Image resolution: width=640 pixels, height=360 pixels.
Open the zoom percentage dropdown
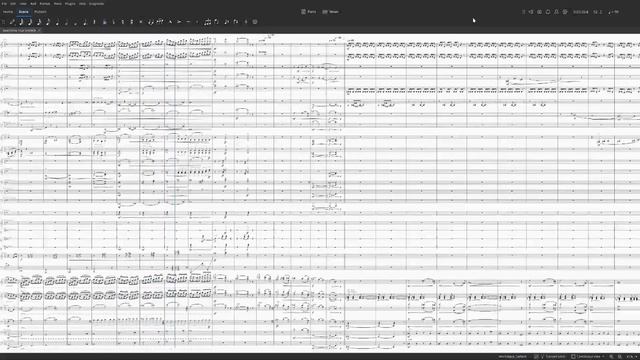tap(632, 356)
